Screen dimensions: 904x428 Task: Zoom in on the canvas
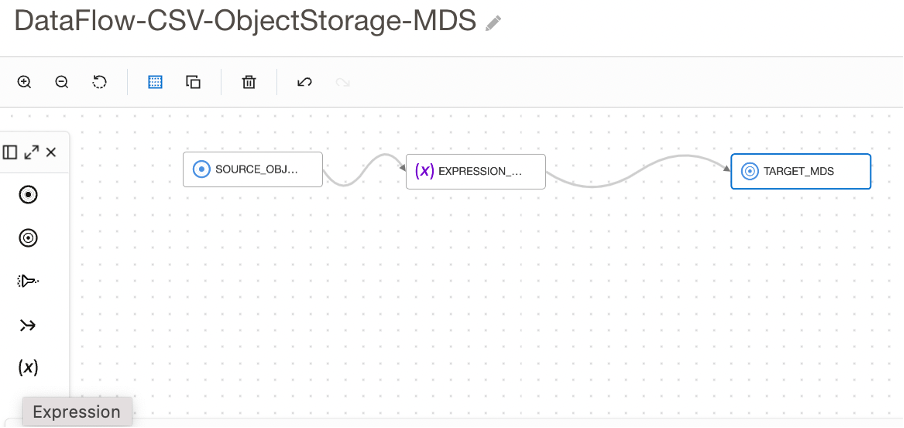25,82
